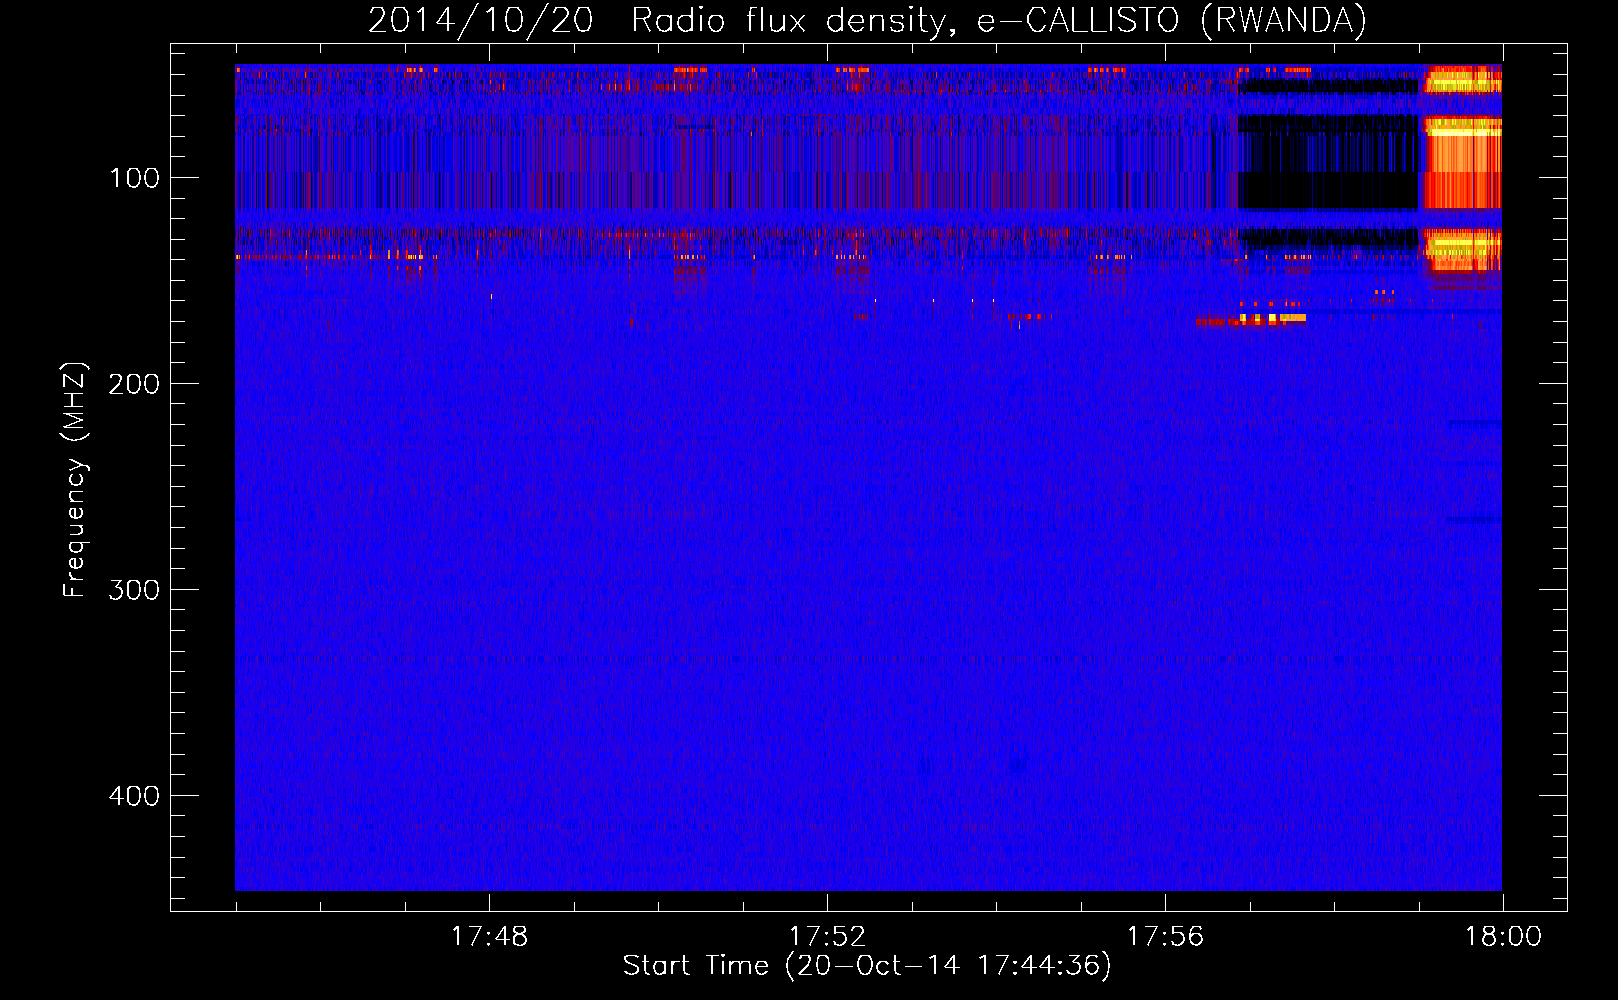Click the 18:00 time tick label
The width and height of the screenshot is (1618, 1000).
(1503, 937)
